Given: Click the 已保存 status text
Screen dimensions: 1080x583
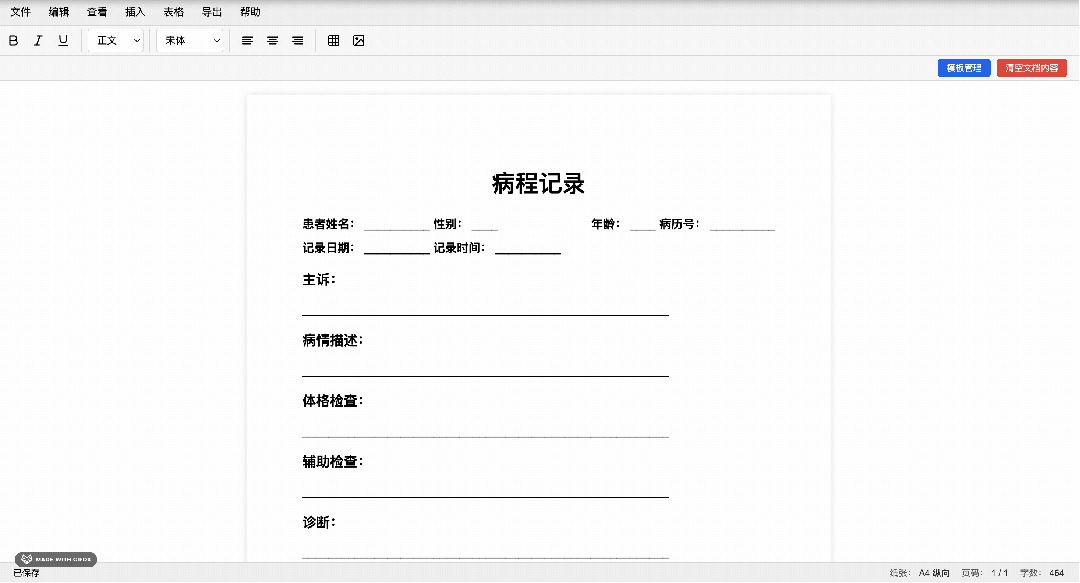Looking at the screenshot, I should (26, 573).
